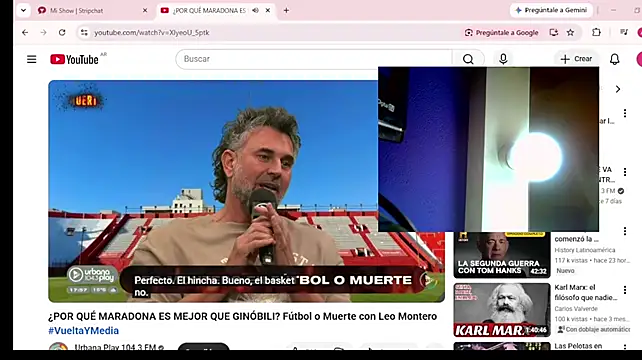Image resolution: width=642 pixels, height=360 pixels.
Task: Click the Crear button
Action: click(576, 59)
